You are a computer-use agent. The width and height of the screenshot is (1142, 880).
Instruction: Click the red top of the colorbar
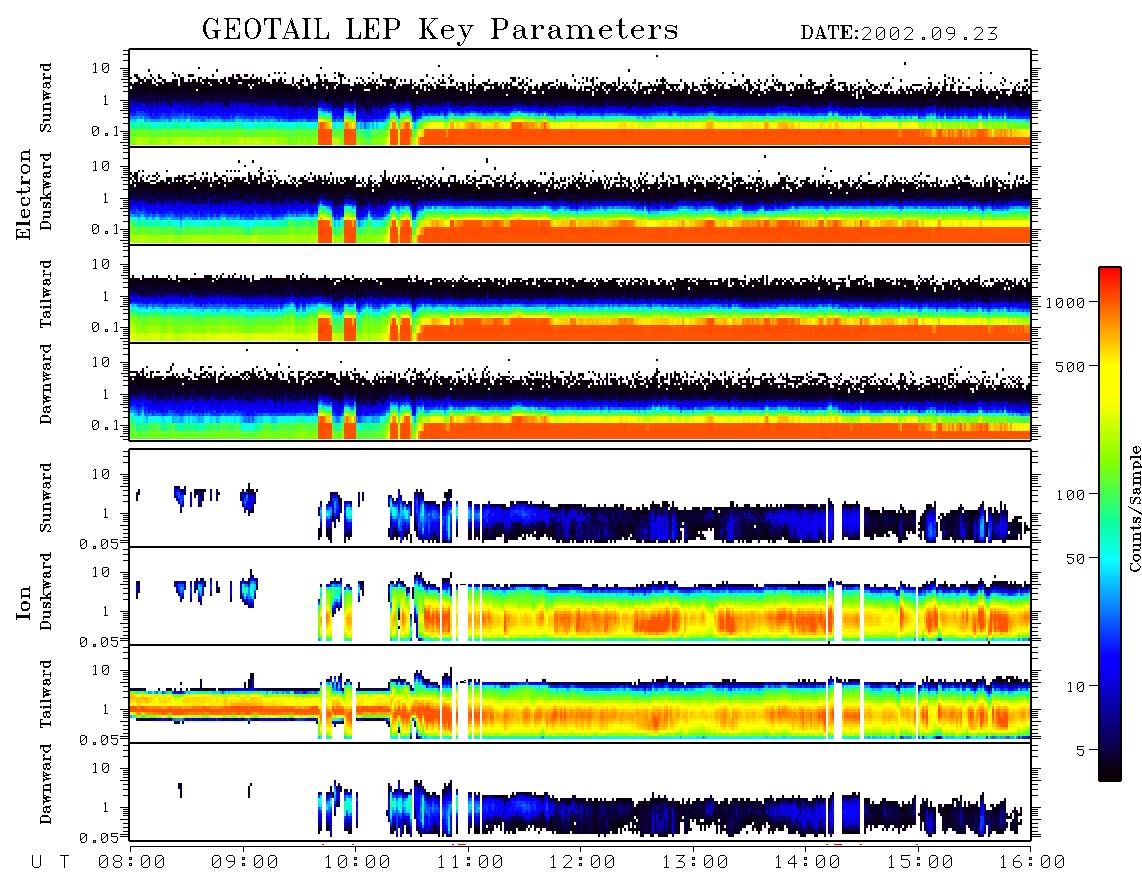[1110, 277]
